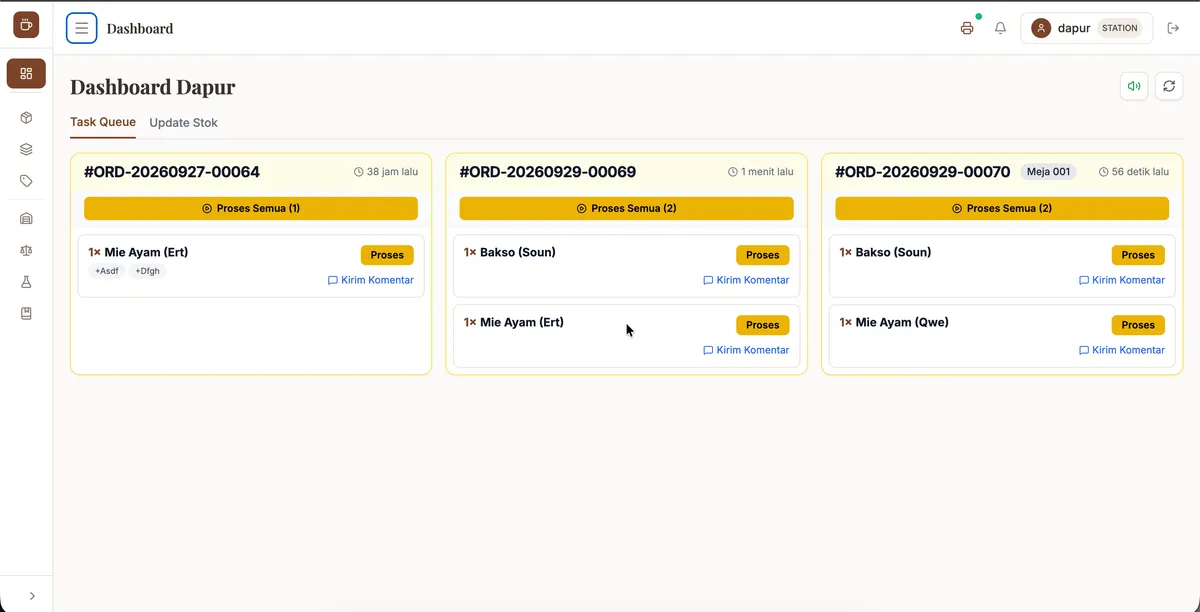This screenshot has width=1200, height=612.
Task: Switch to the Task Queue tab
Action: 103,123
